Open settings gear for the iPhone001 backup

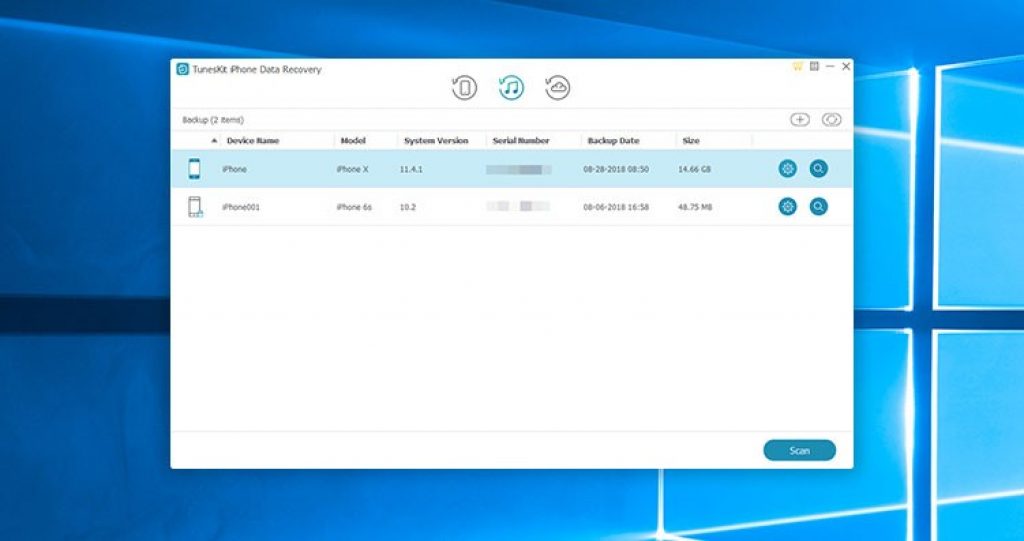click(x=788, y=207)
